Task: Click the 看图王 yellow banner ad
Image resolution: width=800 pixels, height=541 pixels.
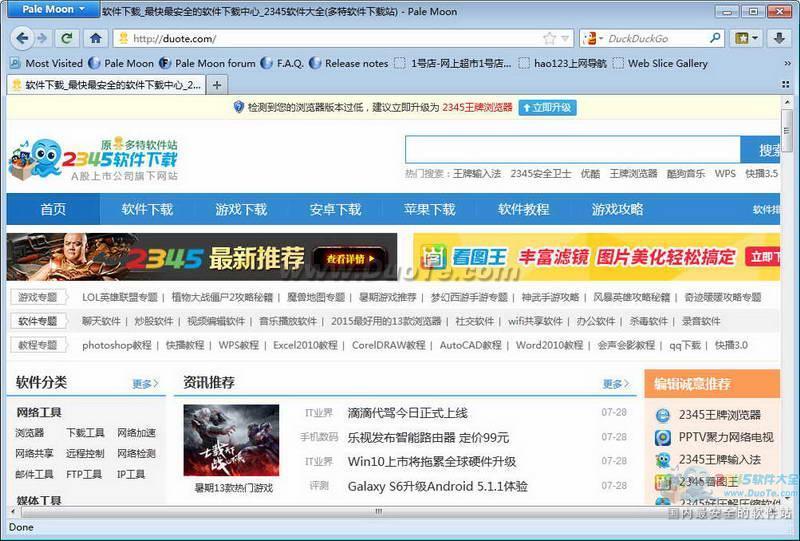Action: pyautogui.click(x=597, y=257)
